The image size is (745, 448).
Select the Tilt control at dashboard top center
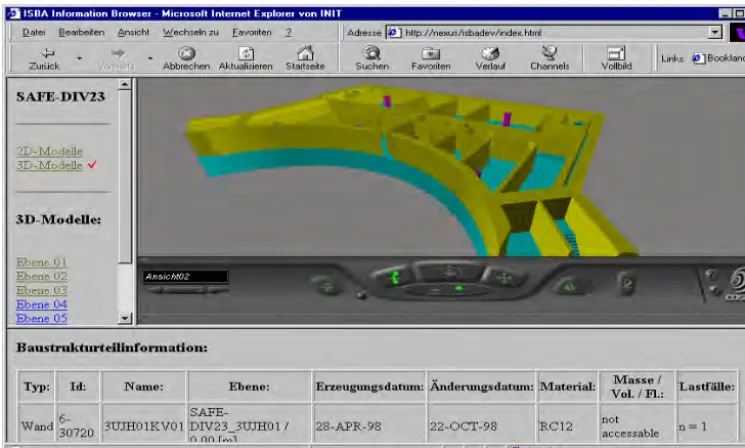[x=449, y=271]
